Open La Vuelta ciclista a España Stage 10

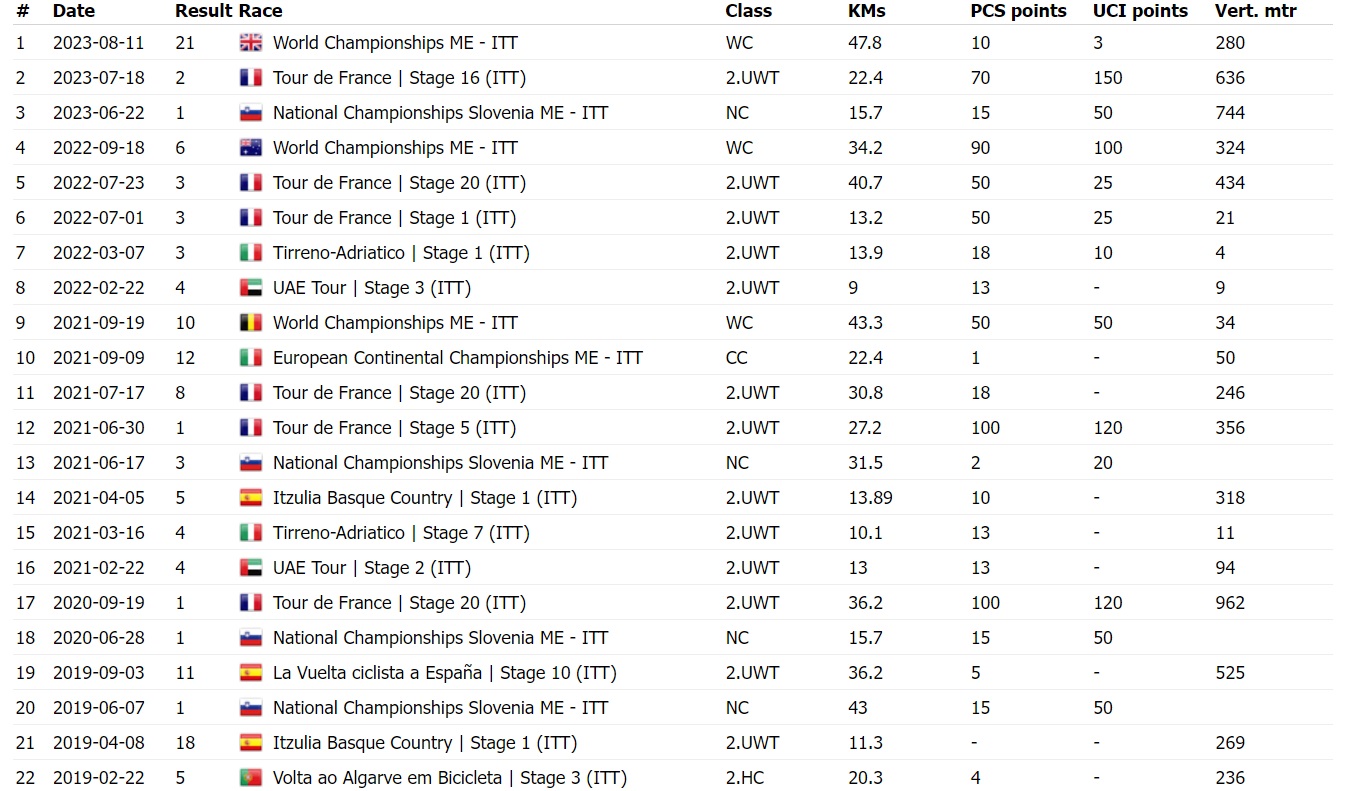coord(444,673)
